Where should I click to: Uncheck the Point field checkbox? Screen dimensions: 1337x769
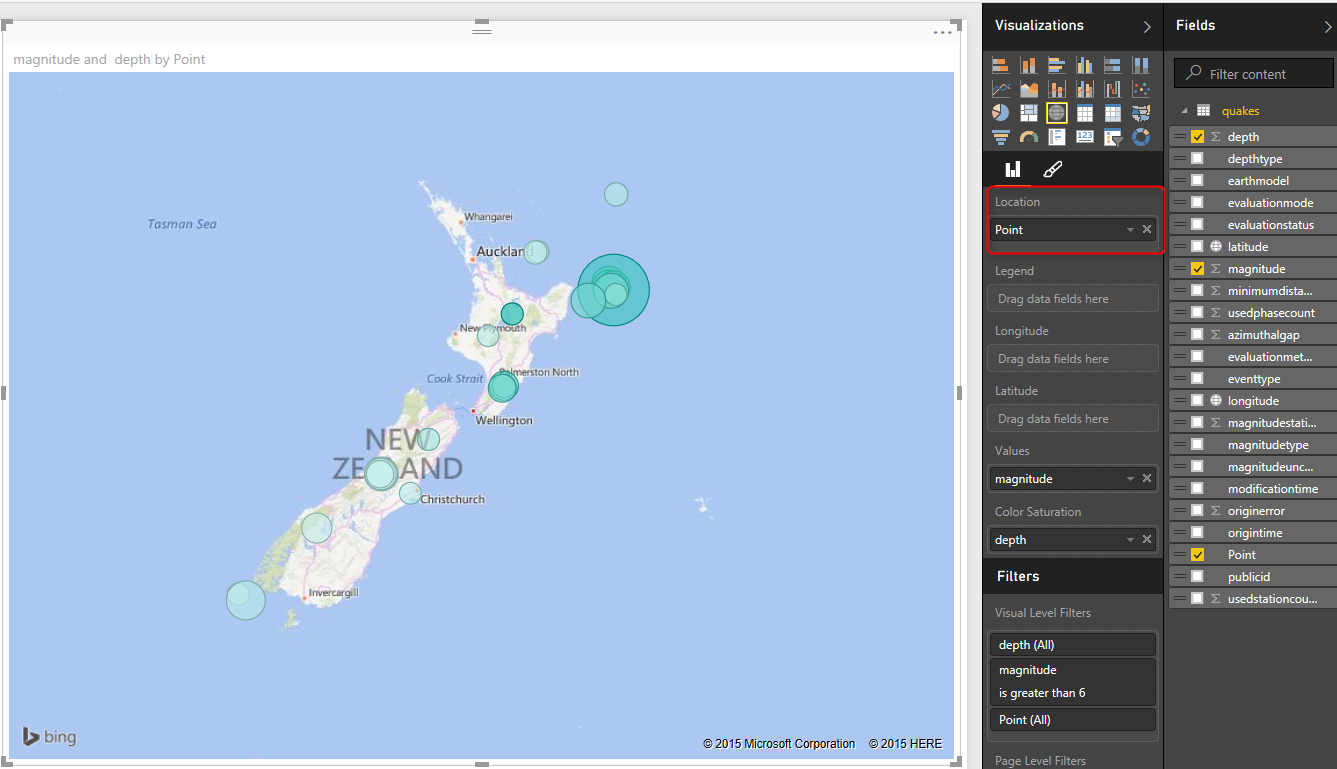[x=1197, y=555]
